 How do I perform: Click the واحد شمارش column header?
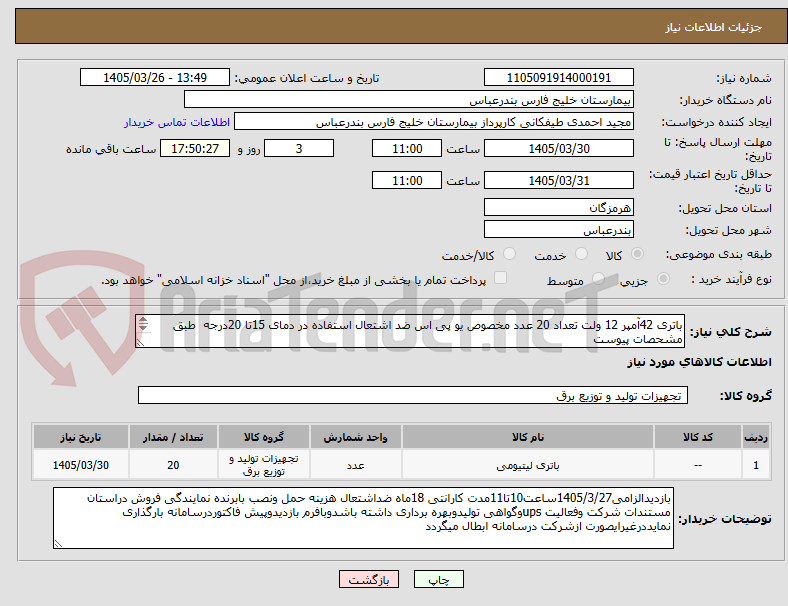coord(355,437)
